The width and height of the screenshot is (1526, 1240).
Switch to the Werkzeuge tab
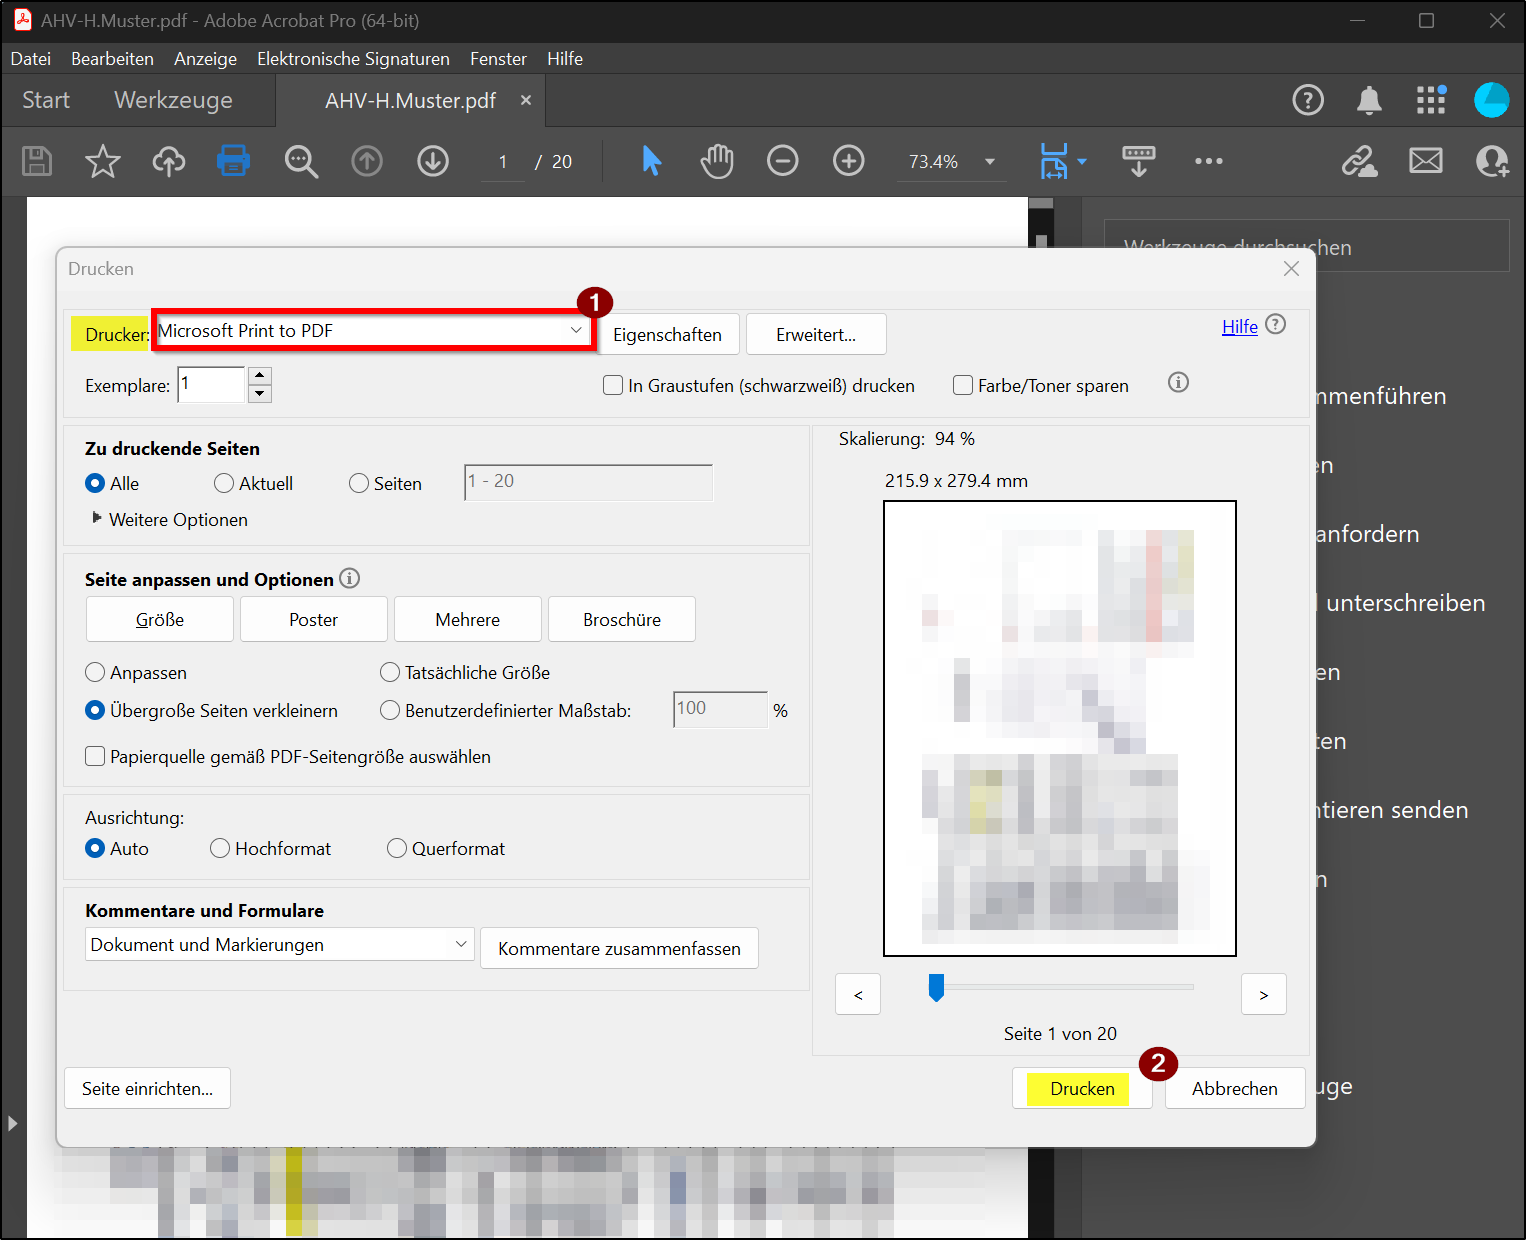(x=173, y=100)
